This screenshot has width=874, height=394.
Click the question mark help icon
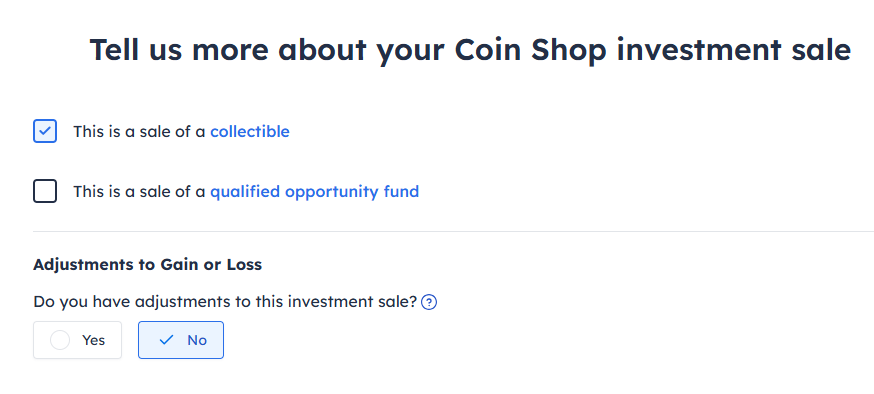429,303
